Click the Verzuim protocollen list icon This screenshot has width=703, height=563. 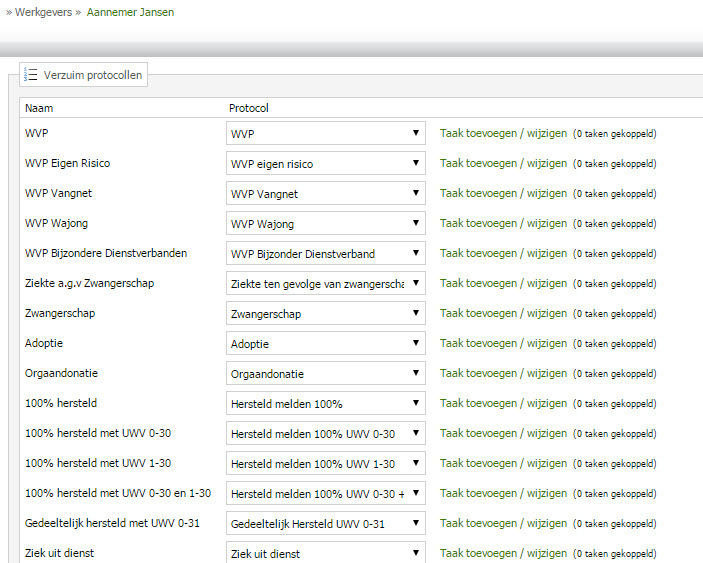pyautogui.click(x=31, y=75)
